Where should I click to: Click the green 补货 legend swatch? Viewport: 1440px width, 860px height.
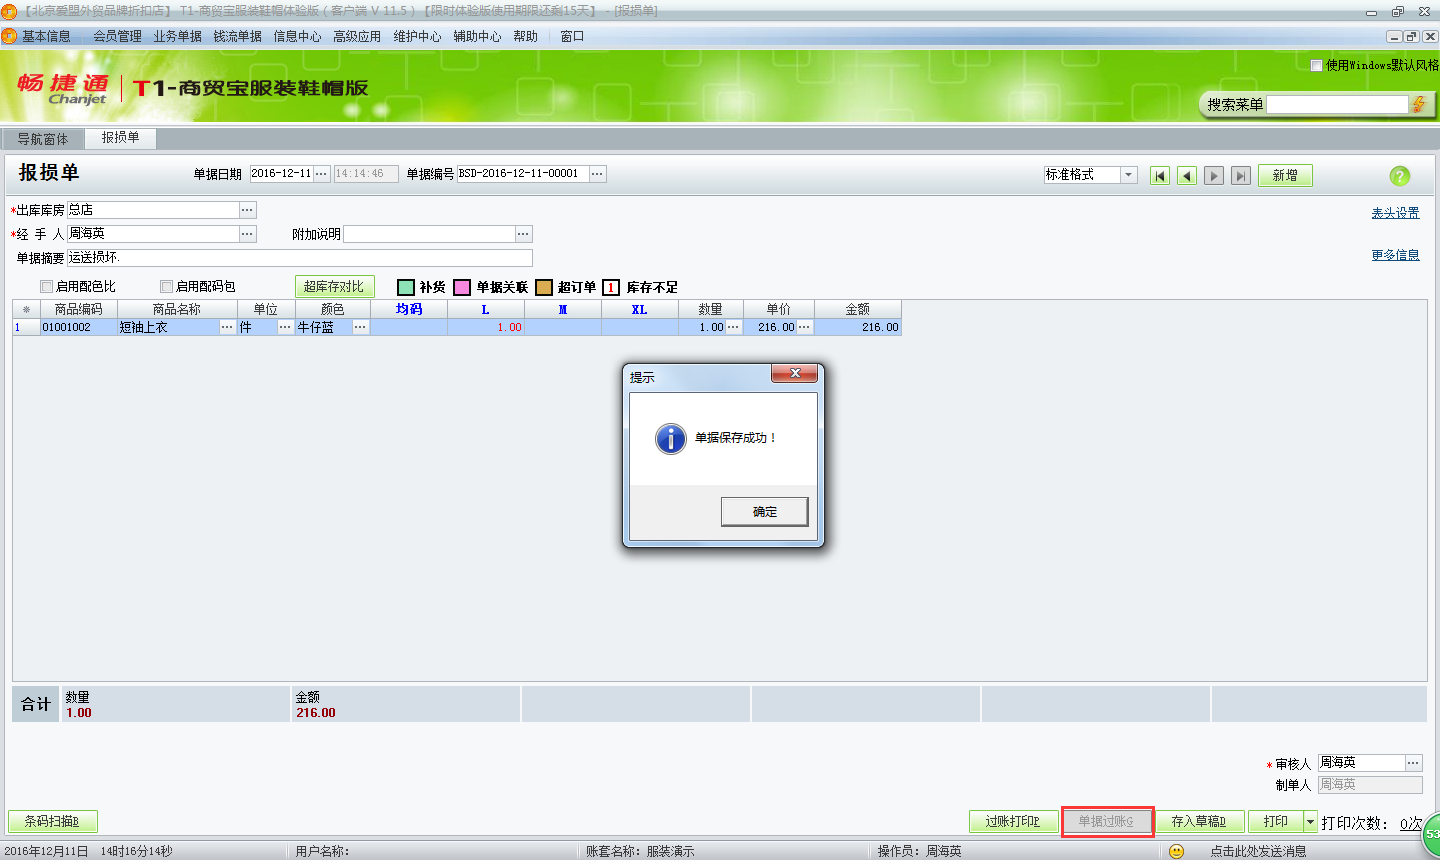[405, 285]
